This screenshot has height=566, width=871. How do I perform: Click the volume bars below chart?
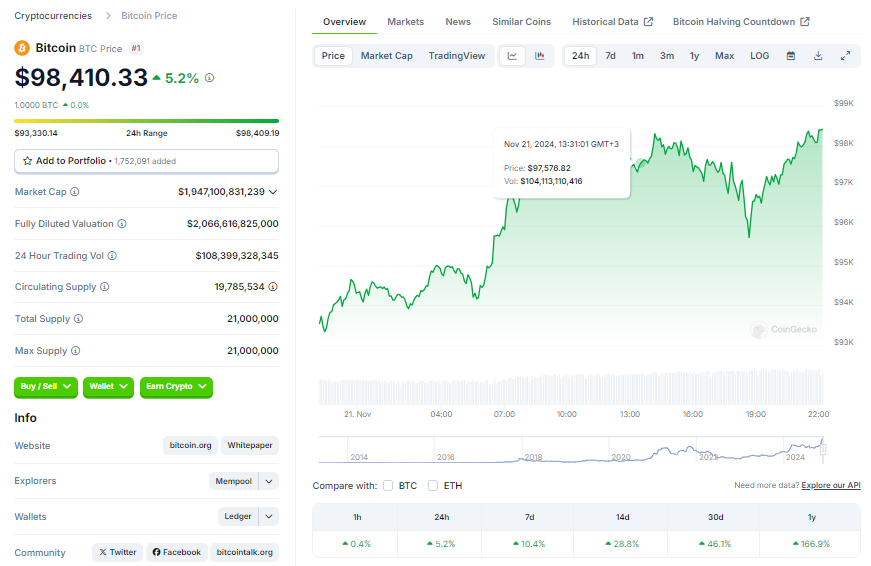(570, 388)
